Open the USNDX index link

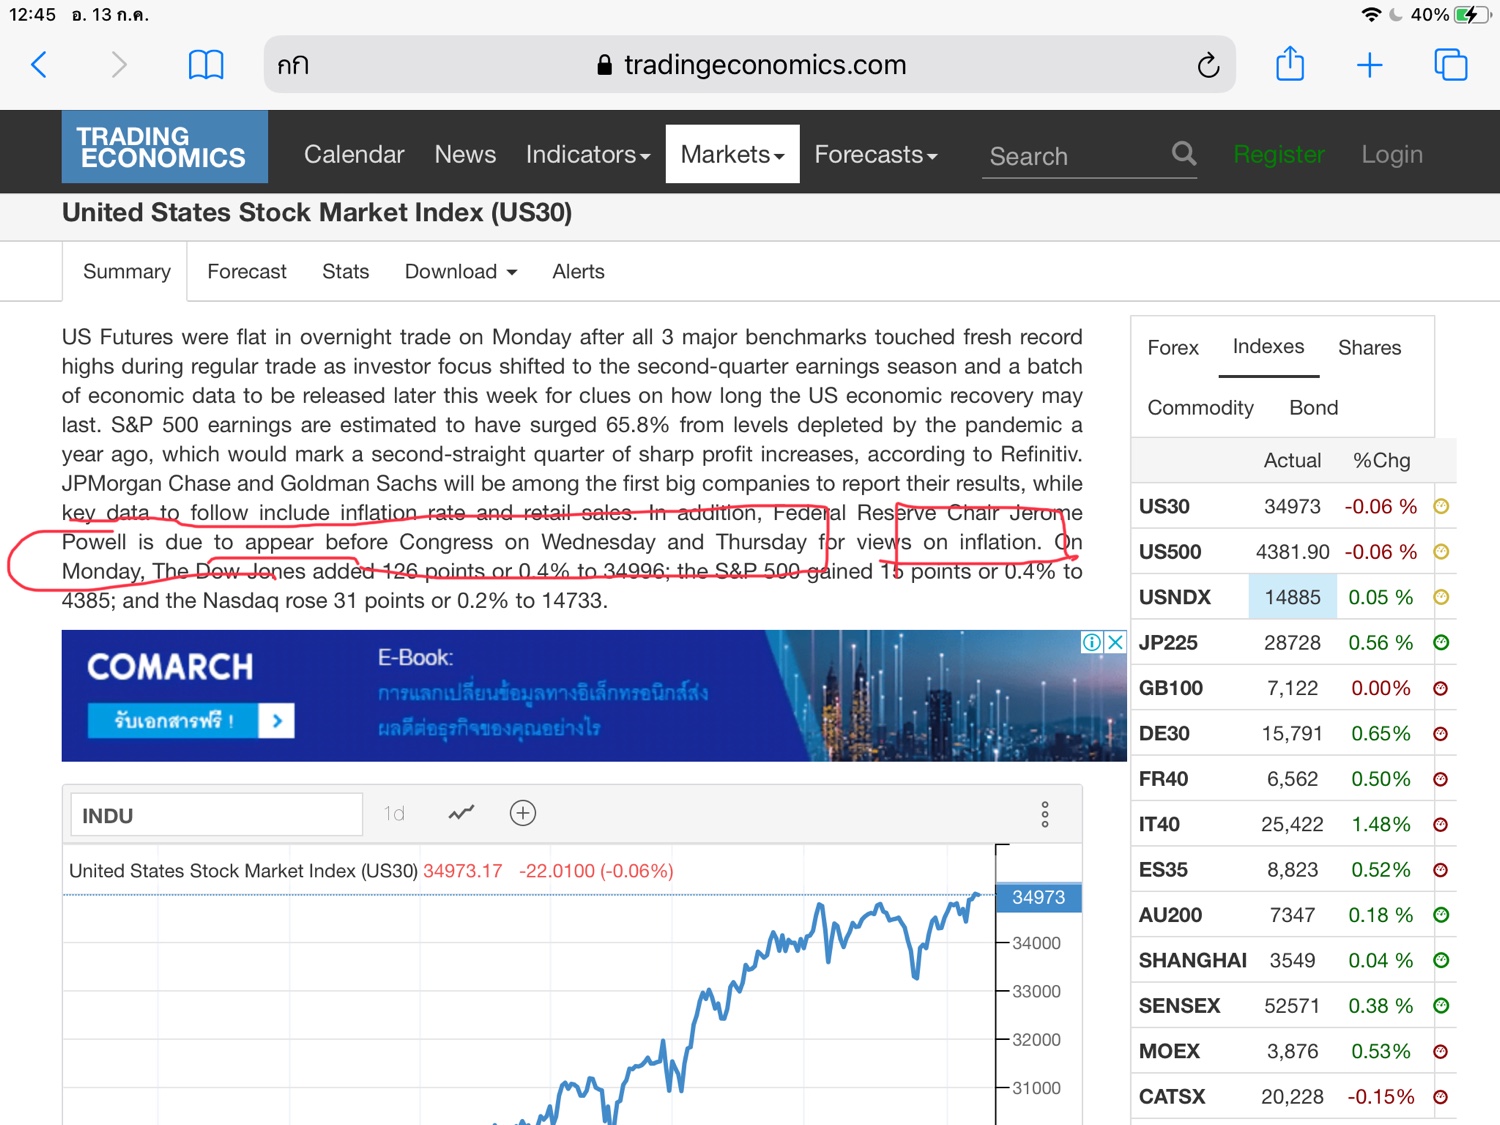[1175, 597]
